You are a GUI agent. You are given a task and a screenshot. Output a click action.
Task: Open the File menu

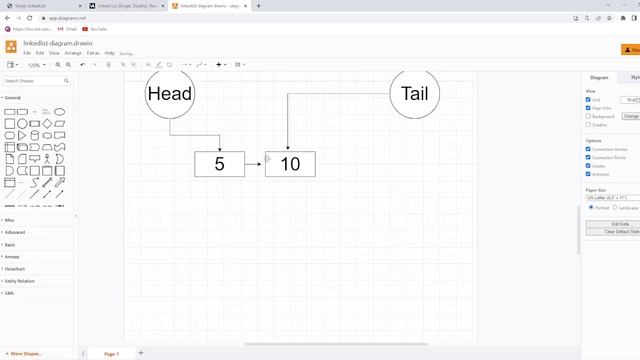click(27, 53)
